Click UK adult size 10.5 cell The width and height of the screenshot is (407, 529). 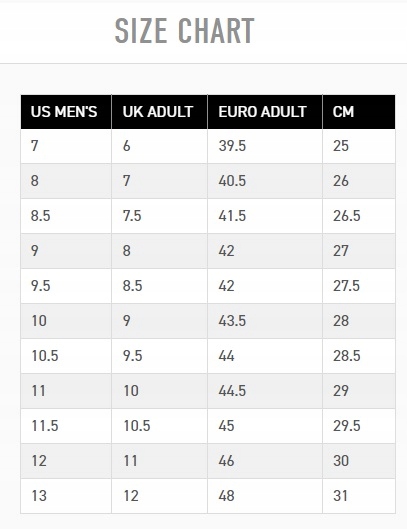tap(159, 426)
